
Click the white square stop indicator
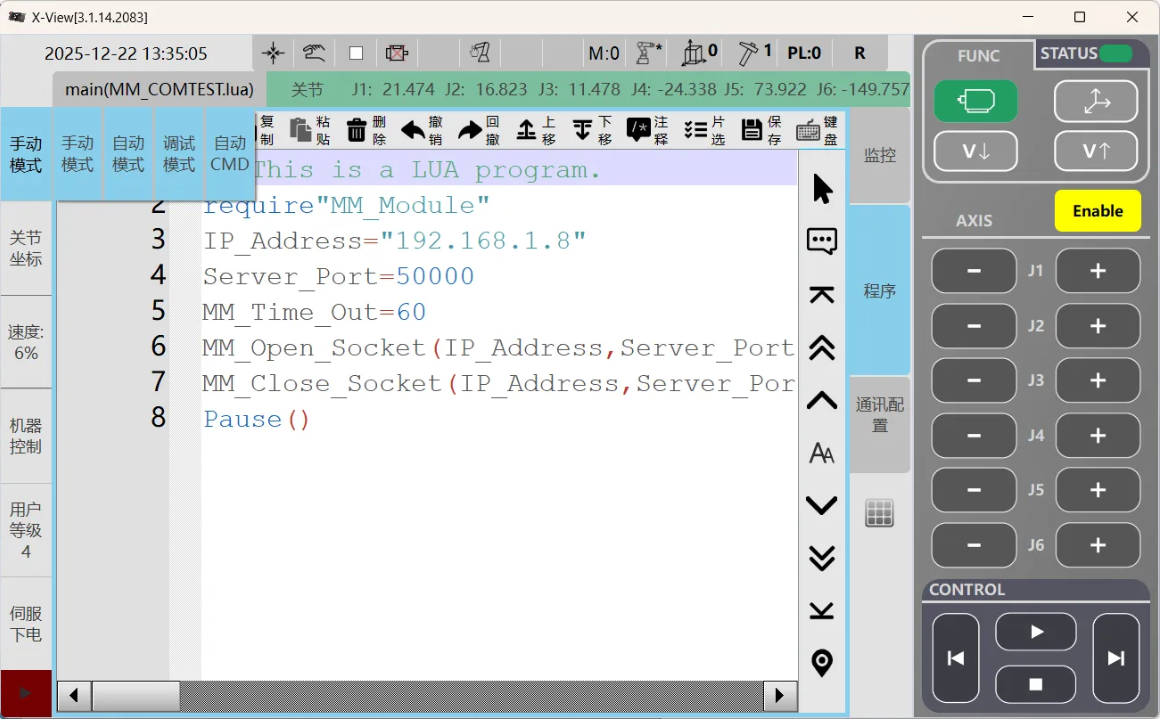tap(356, 53)
